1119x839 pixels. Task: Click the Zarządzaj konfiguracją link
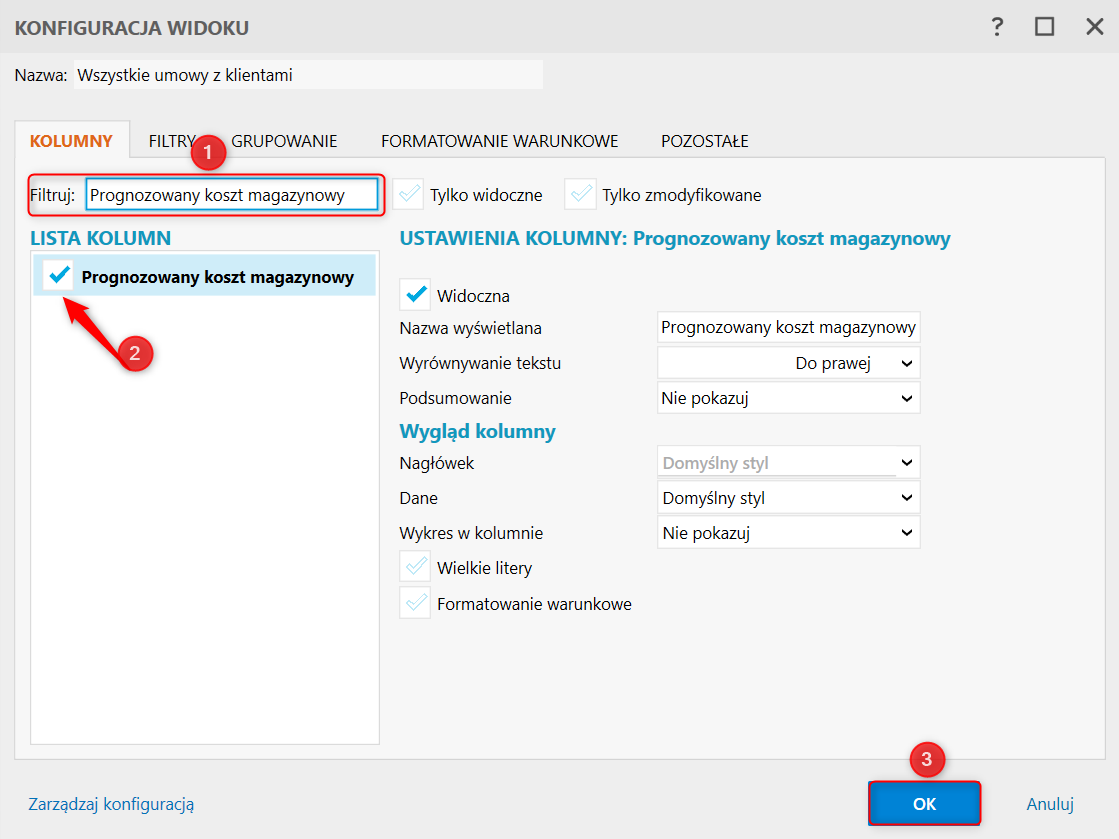111,803
